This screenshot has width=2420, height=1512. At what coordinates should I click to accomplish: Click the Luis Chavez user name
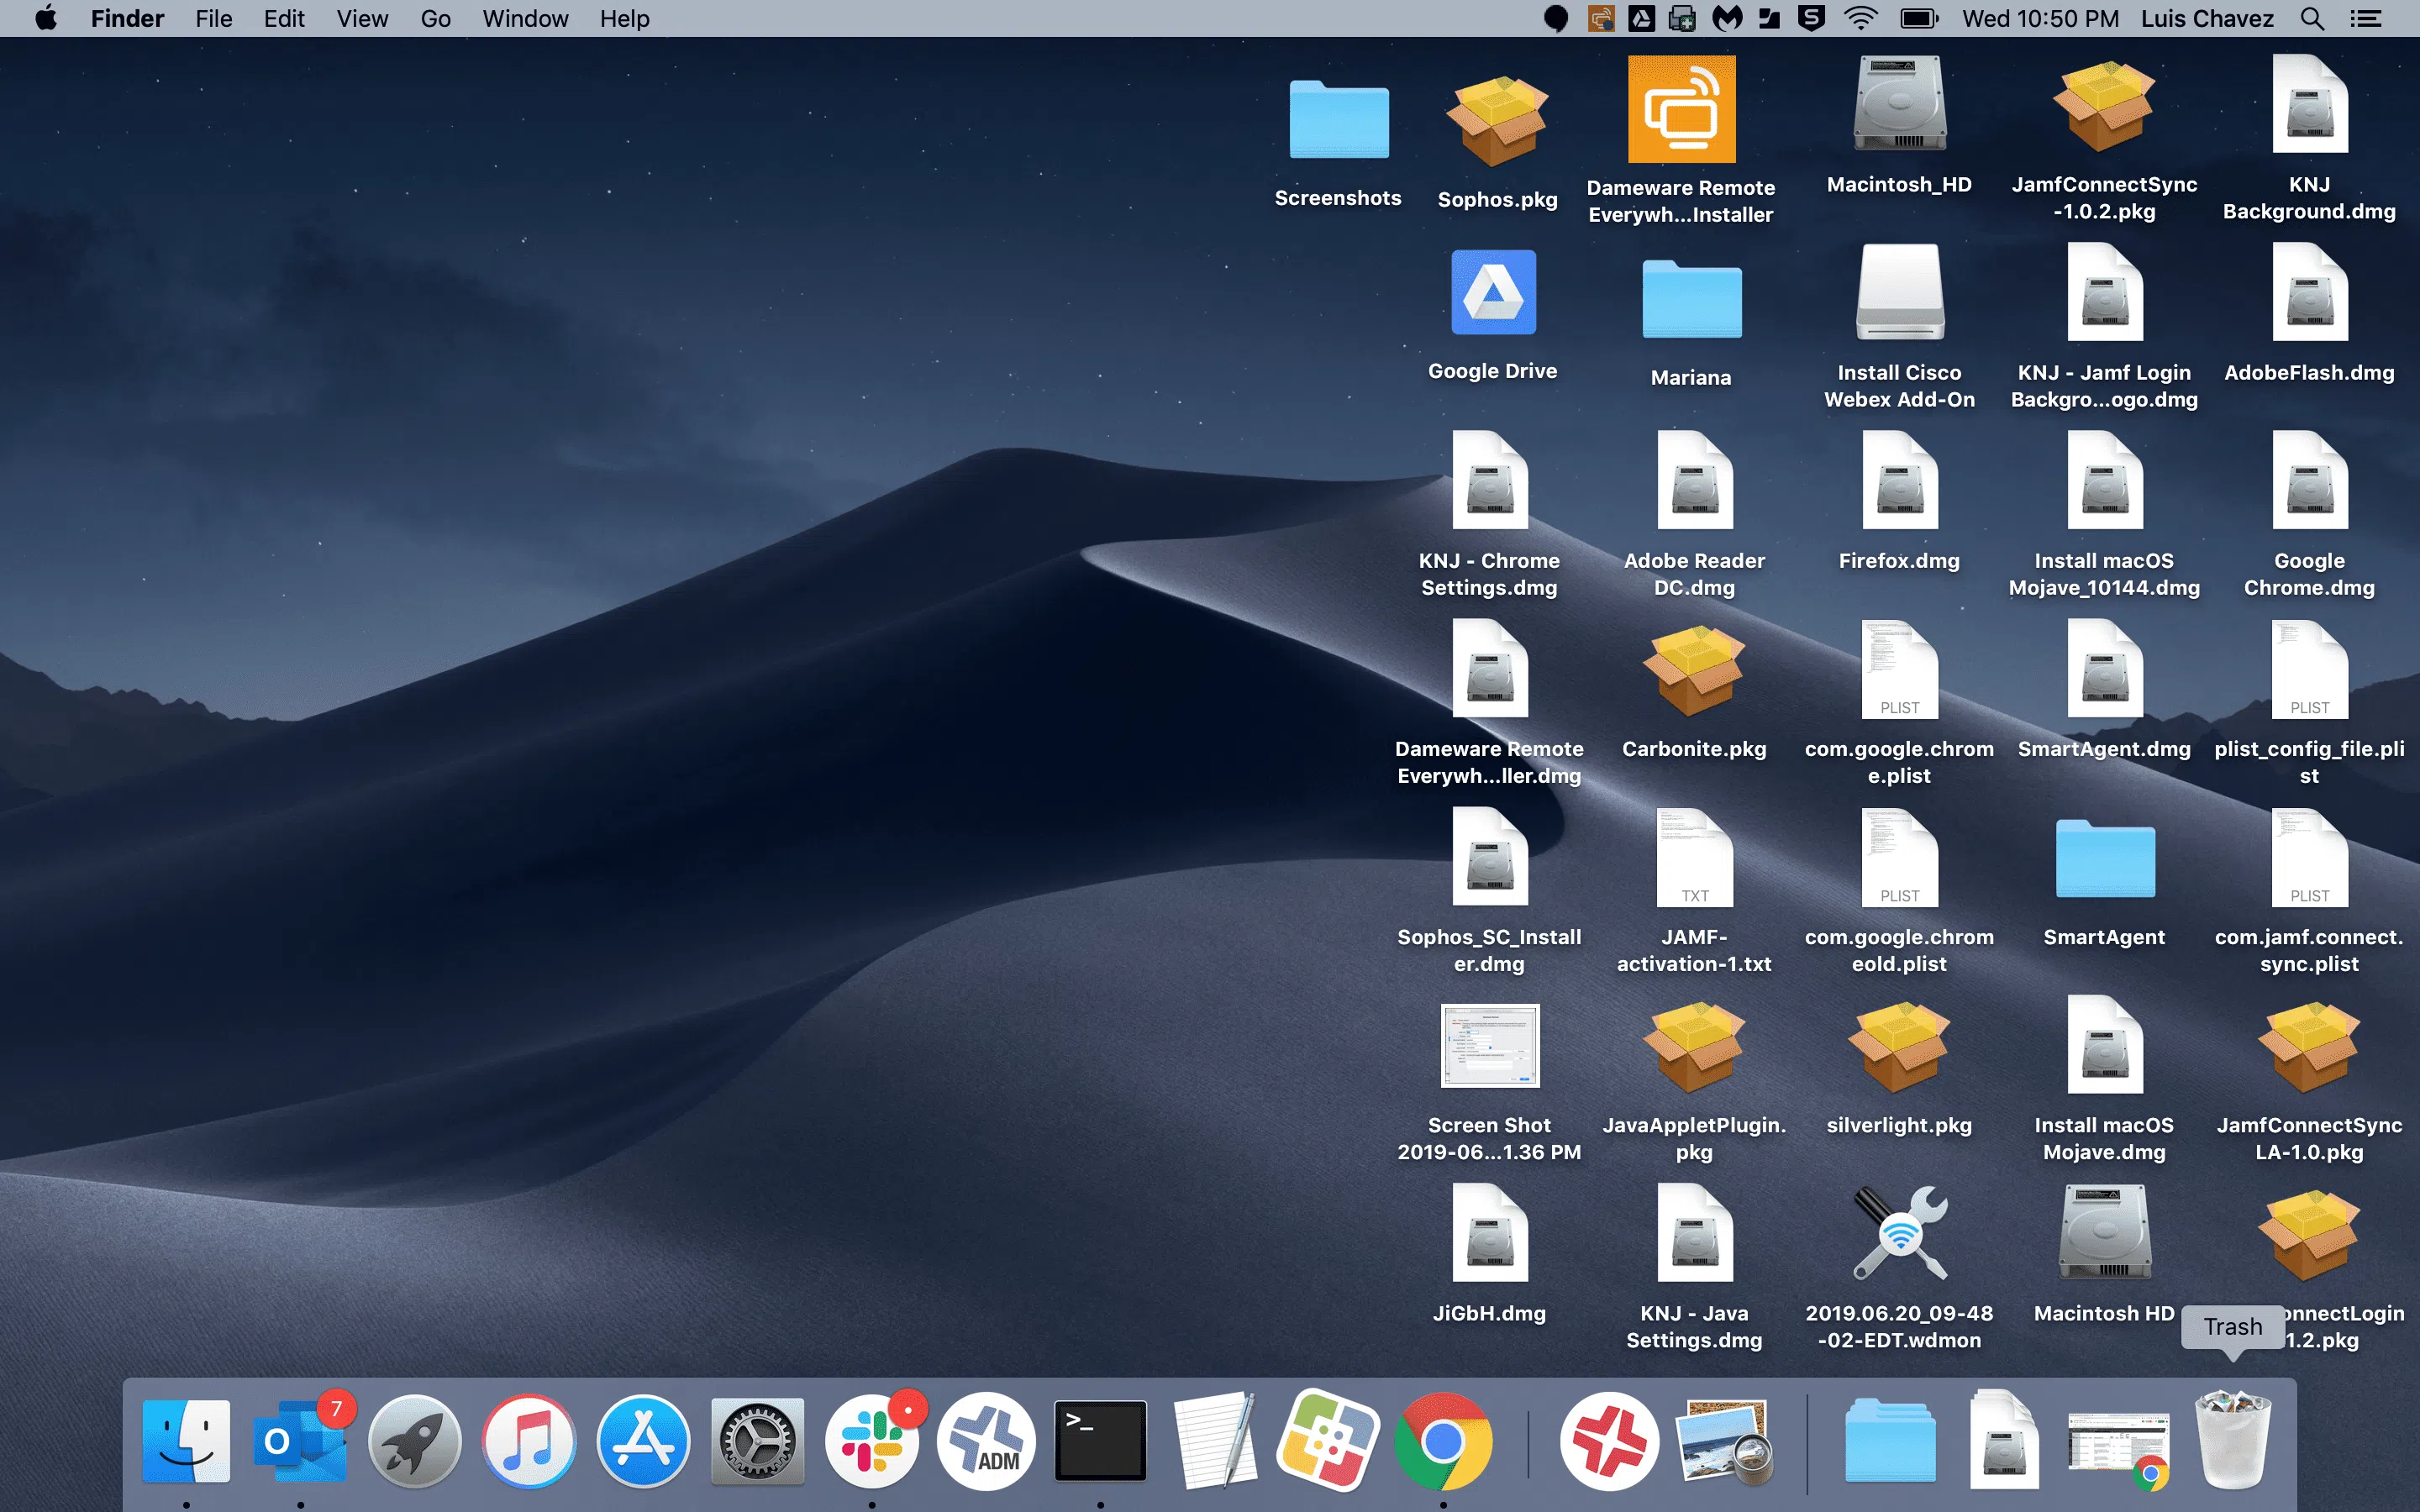2206,18
